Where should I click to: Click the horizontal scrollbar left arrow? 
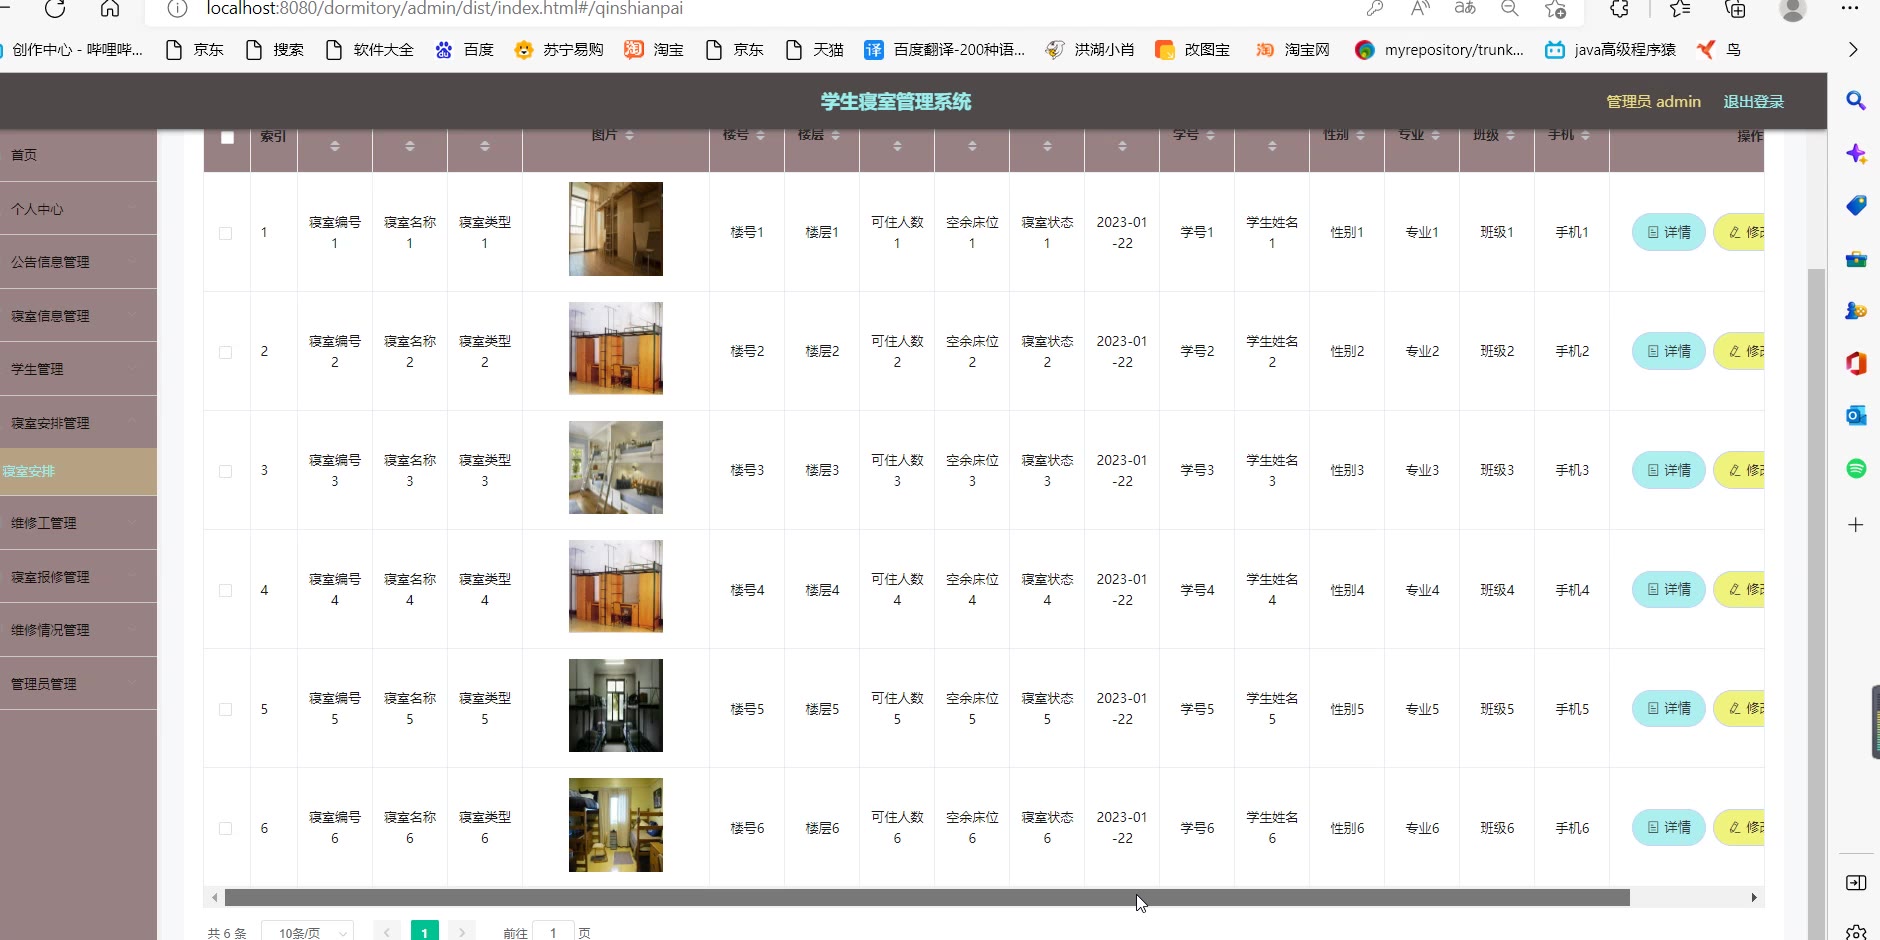[214, 898]
